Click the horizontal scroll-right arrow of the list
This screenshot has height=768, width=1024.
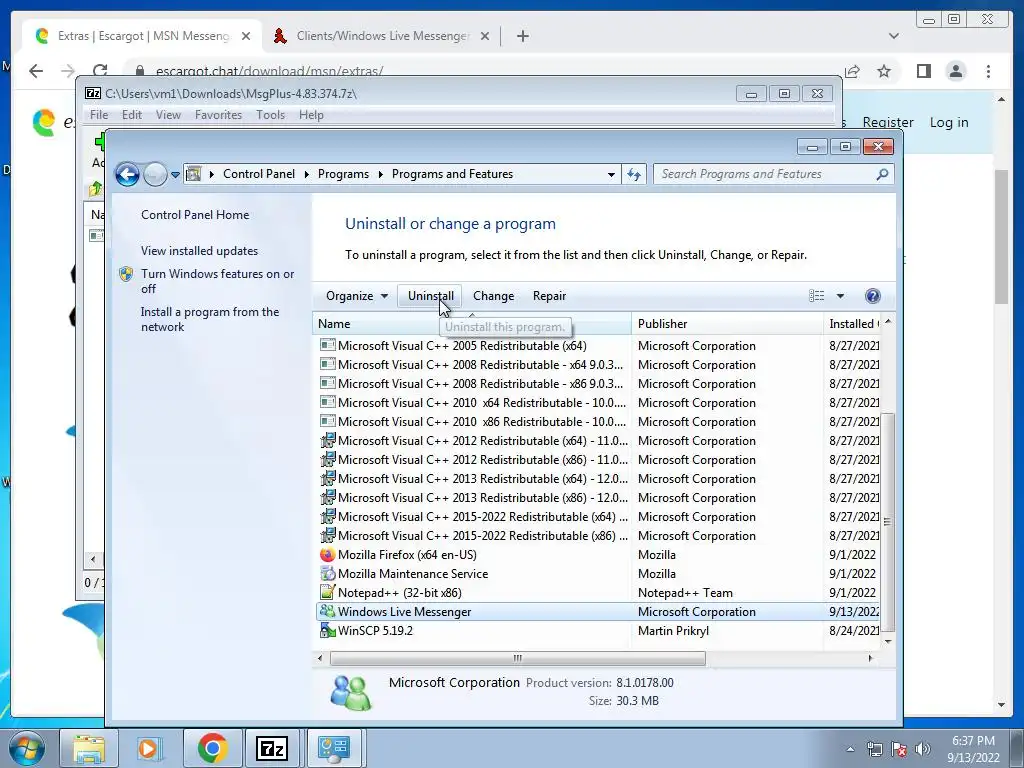point(870,658)
